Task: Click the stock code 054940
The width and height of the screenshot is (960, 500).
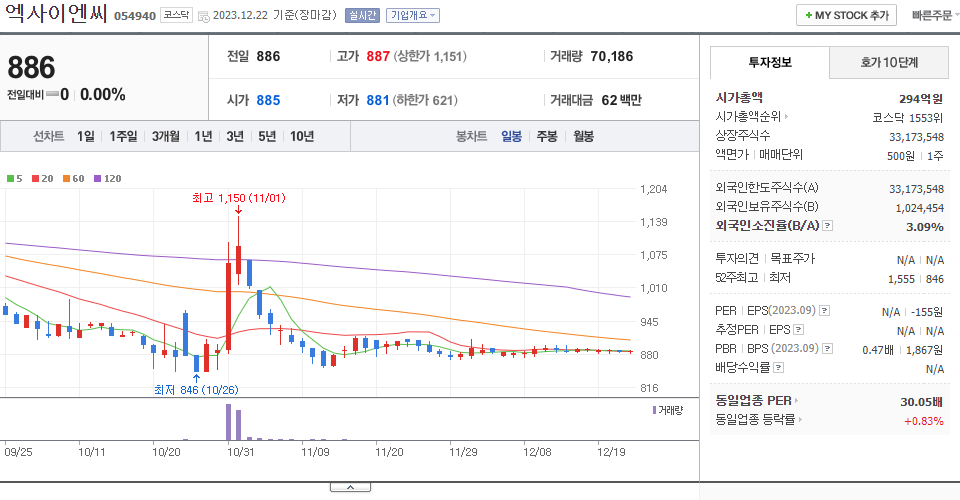Action: tap(135, 17)
